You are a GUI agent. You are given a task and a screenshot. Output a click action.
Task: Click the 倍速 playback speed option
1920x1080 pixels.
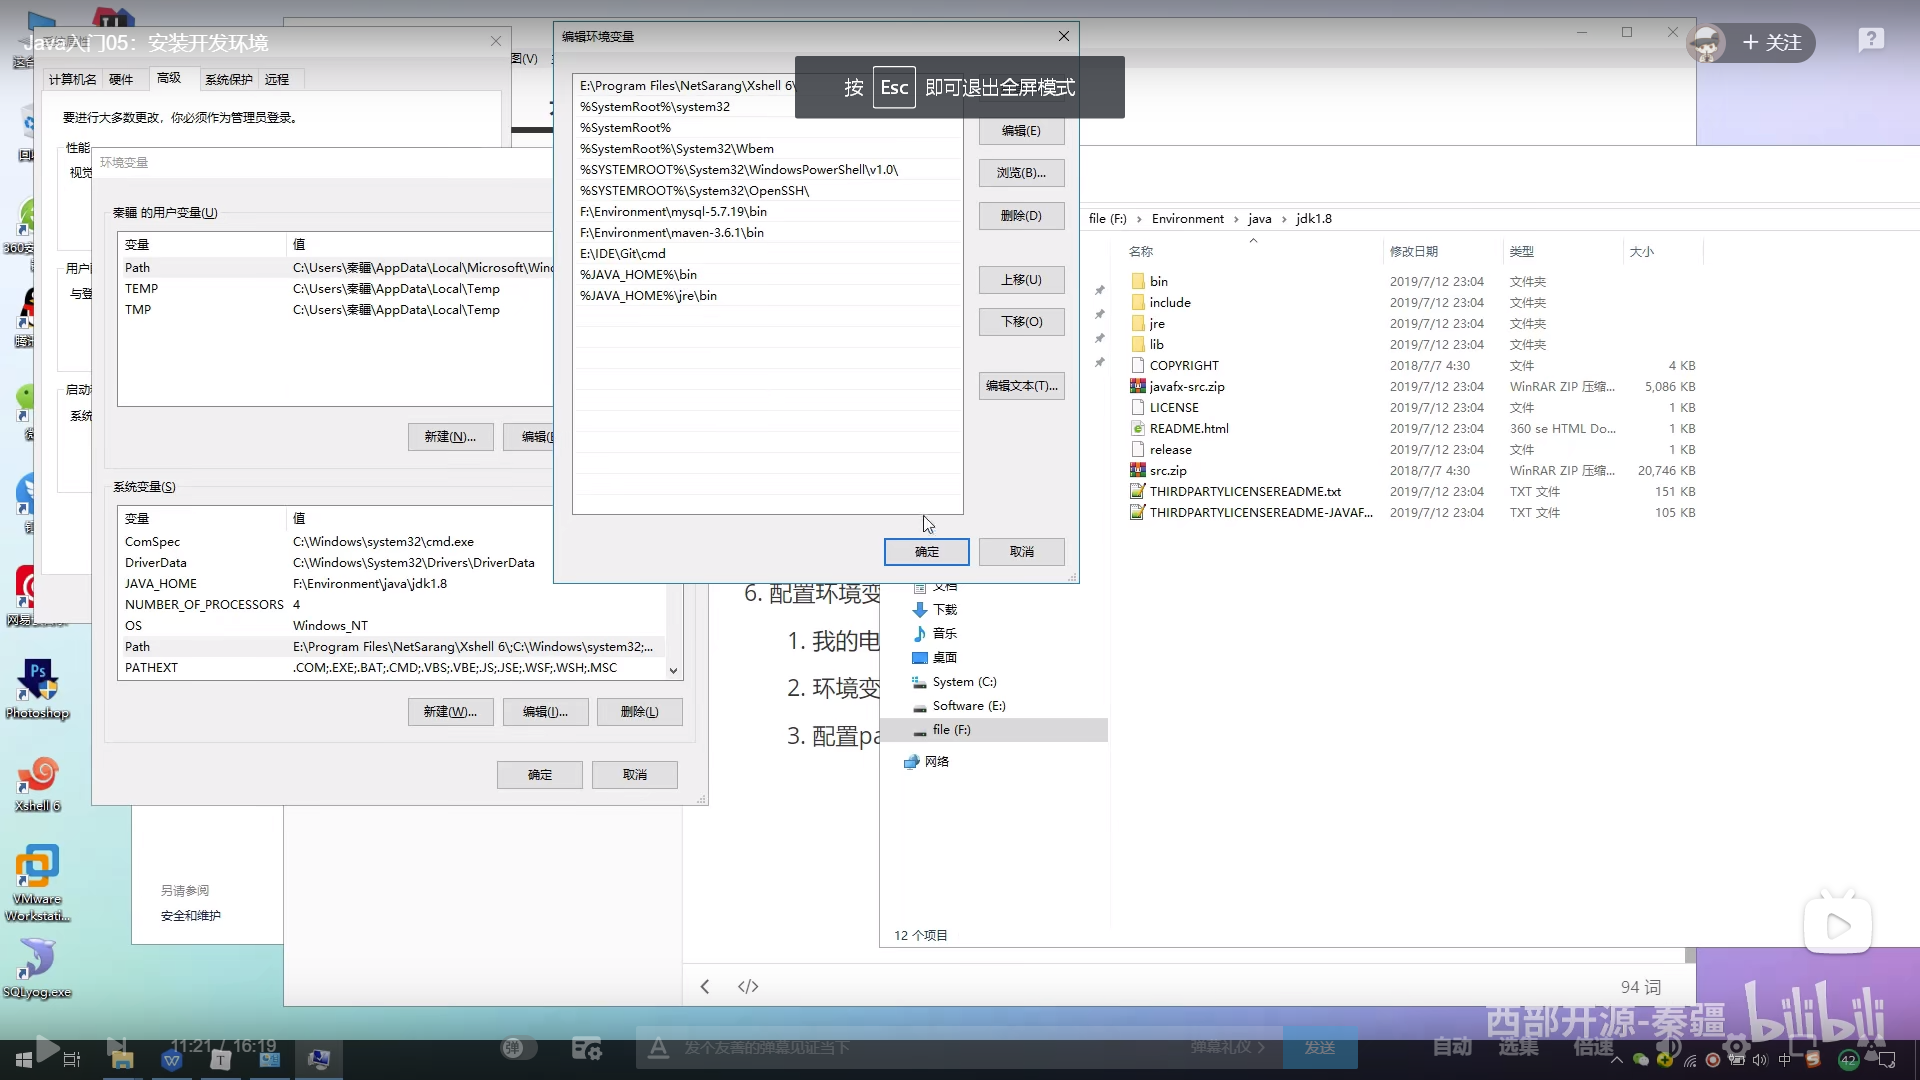(x=1593, y=1047)
